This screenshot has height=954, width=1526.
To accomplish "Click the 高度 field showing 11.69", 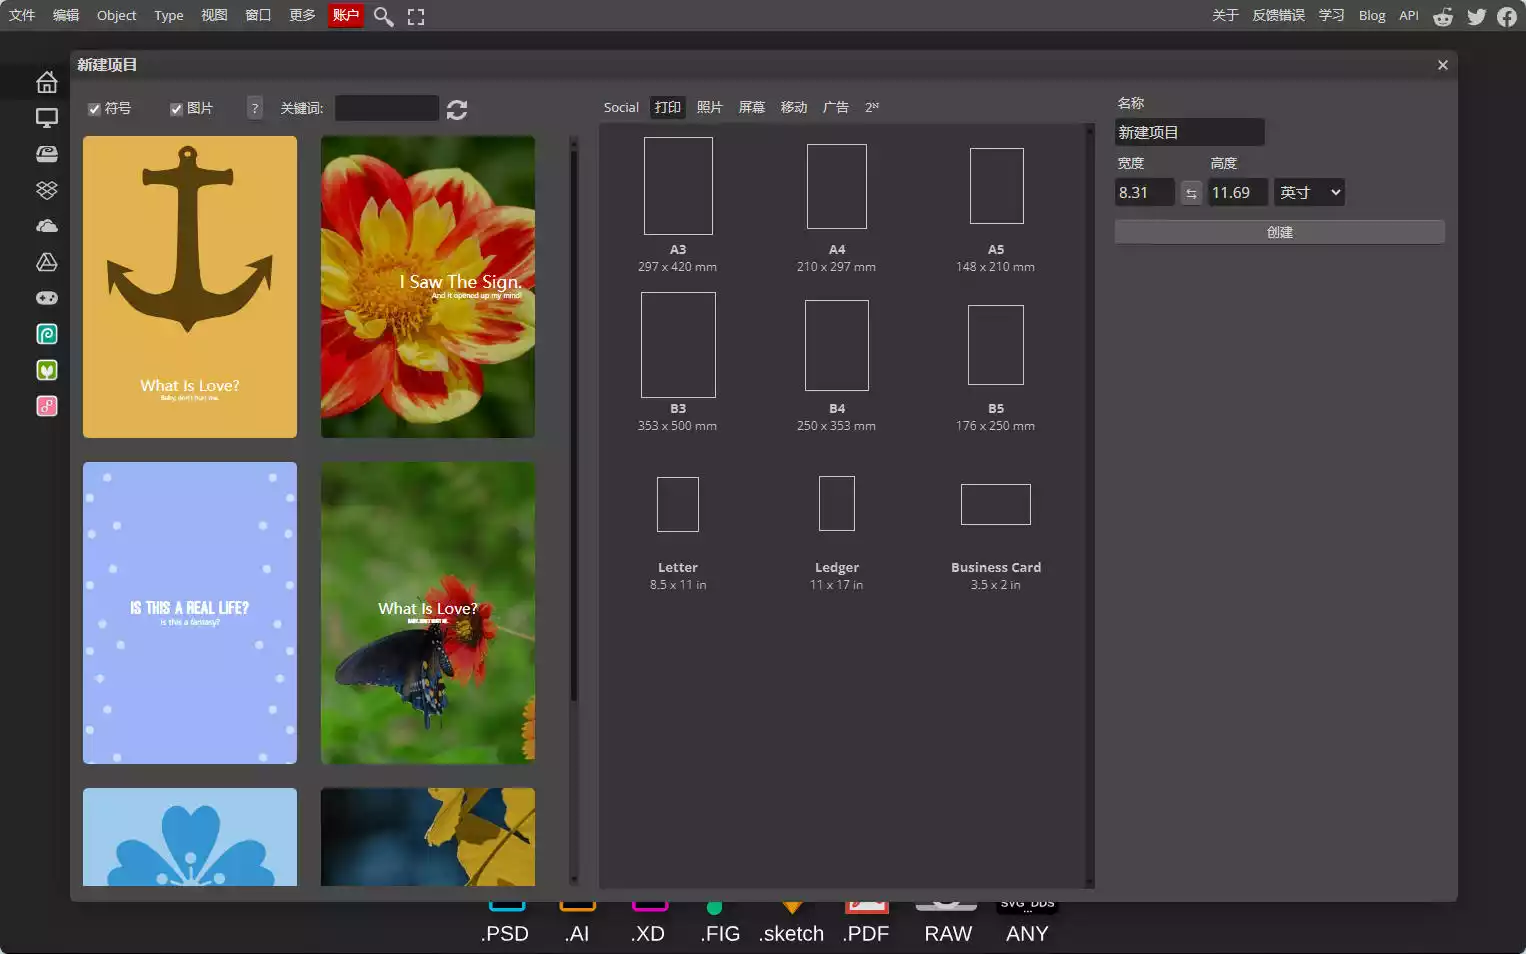I will click(1238, 192).
